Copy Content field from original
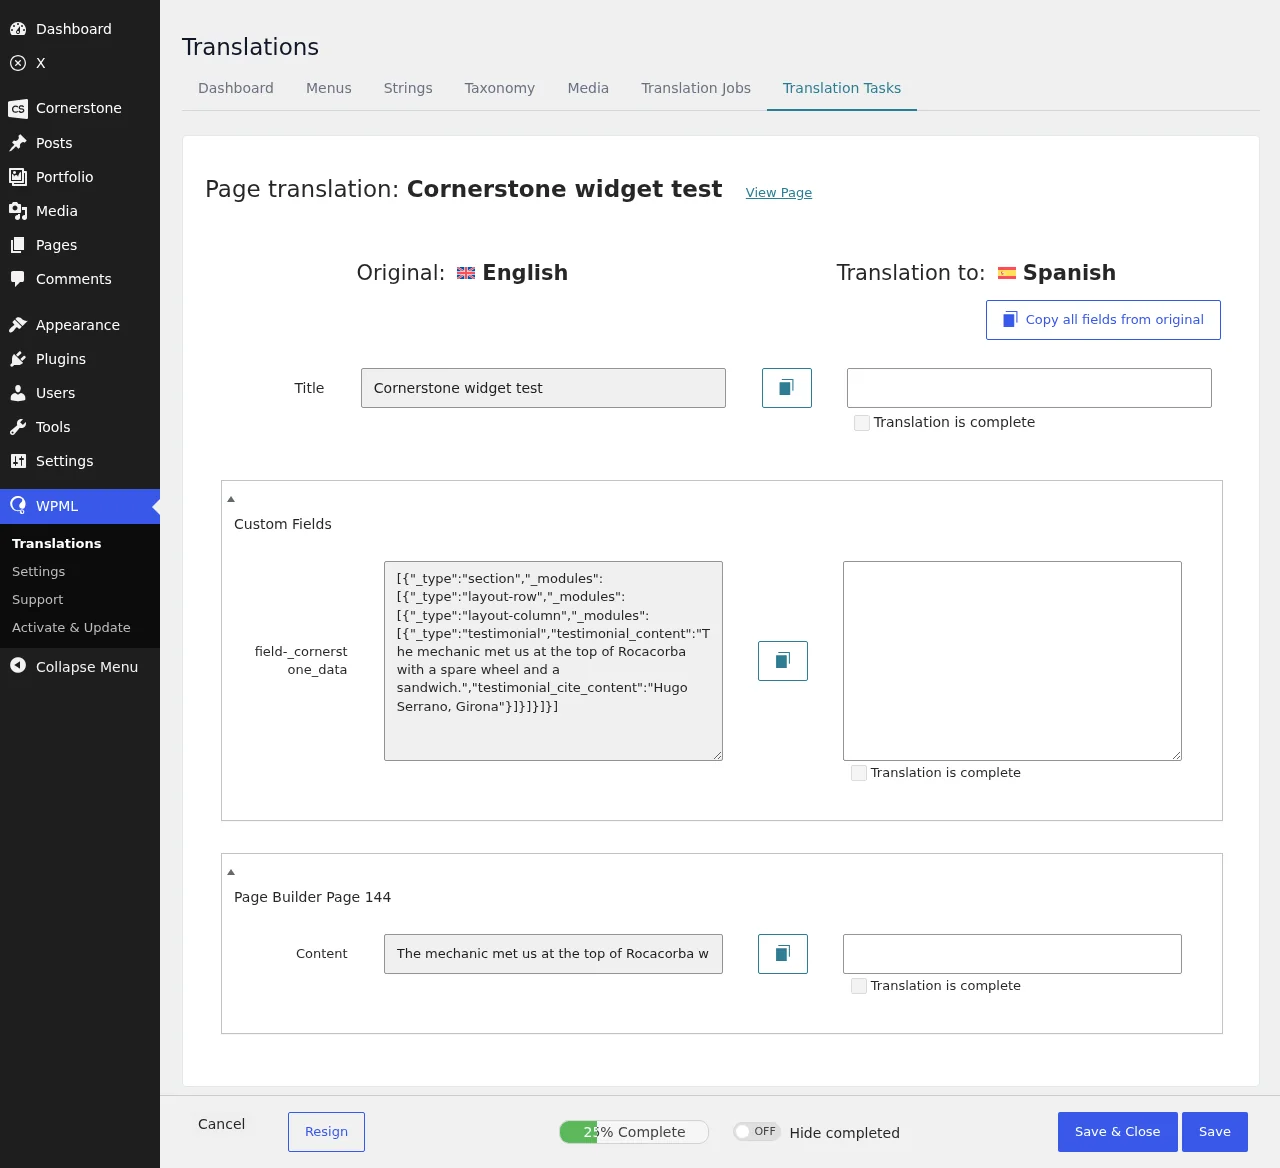1280x1168 pixels. [783, 954]
